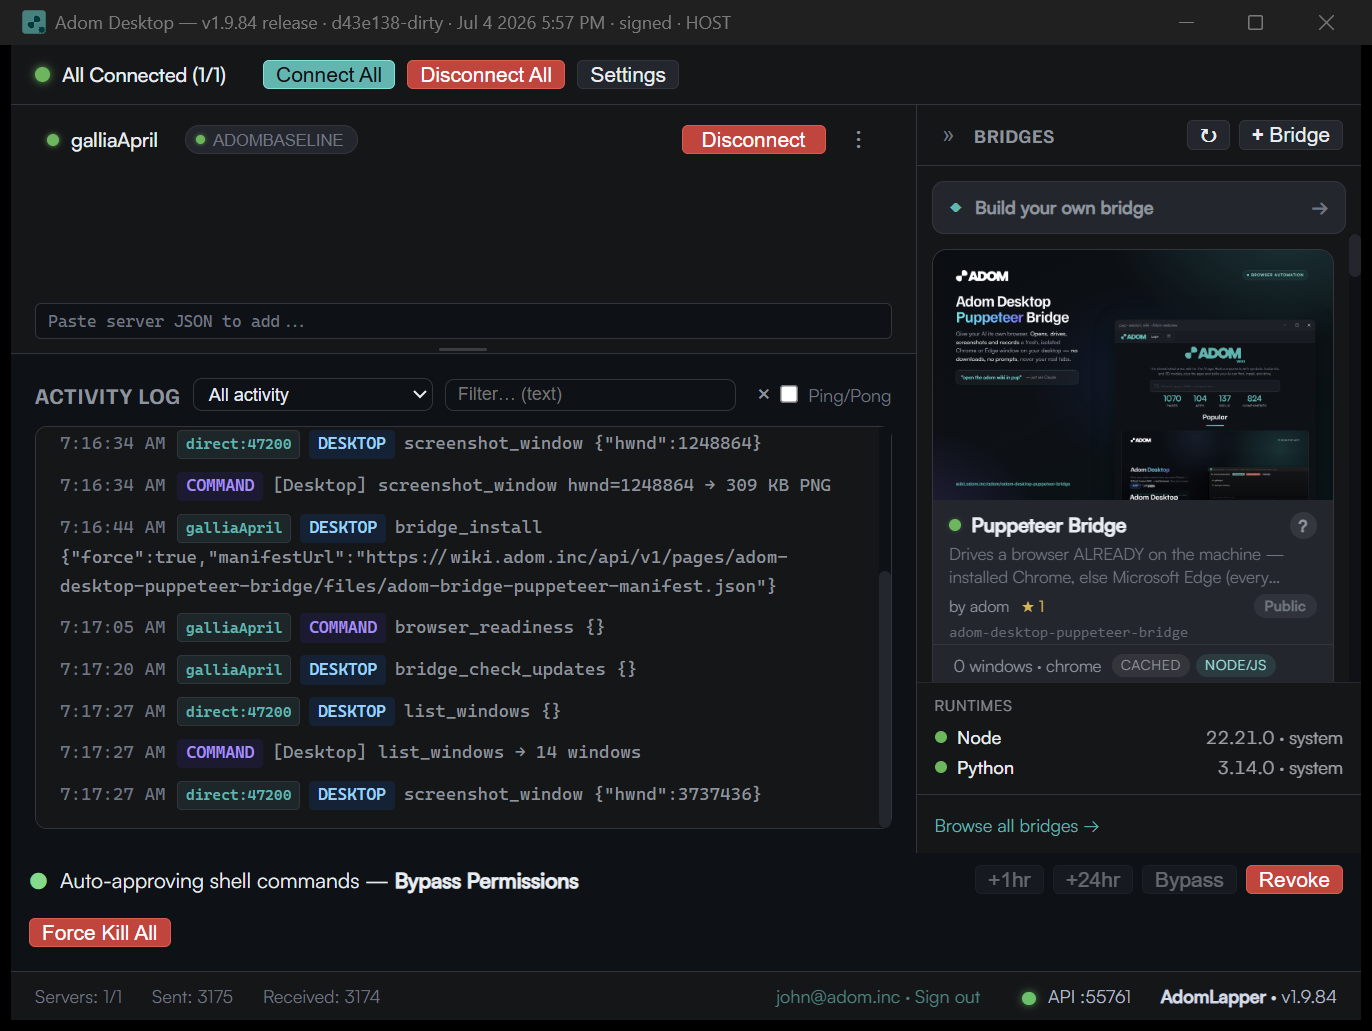Click the galliaApril server name

tap(114, 140)
